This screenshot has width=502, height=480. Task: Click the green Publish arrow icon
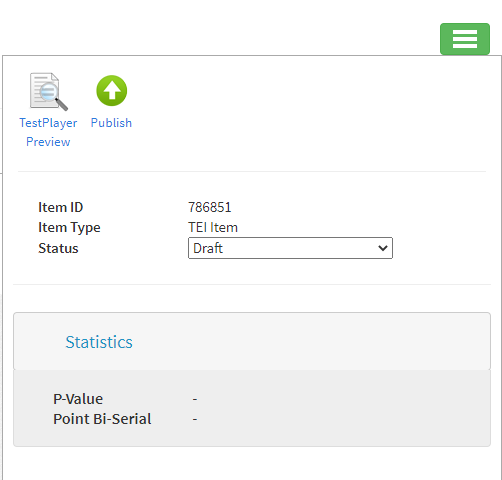(112, 91)
